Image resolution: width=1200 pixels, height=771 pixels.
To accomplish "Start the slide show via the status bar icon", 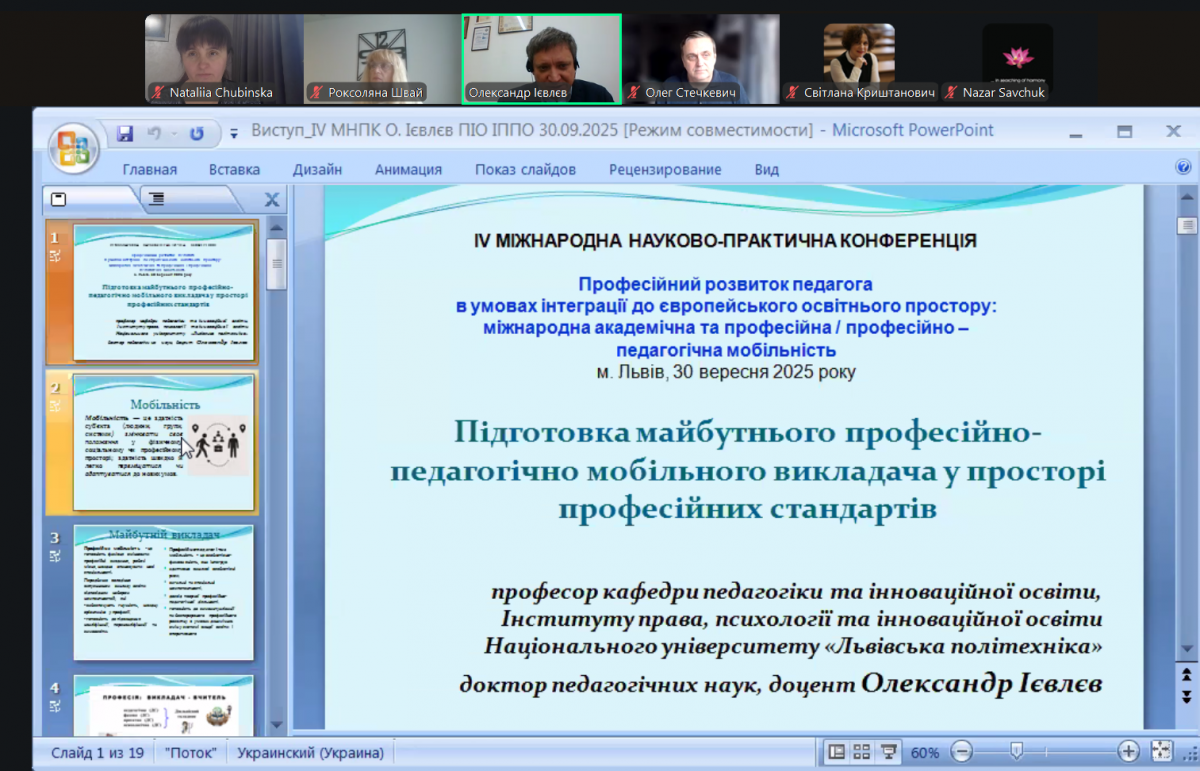I will (x=888, y=750).
